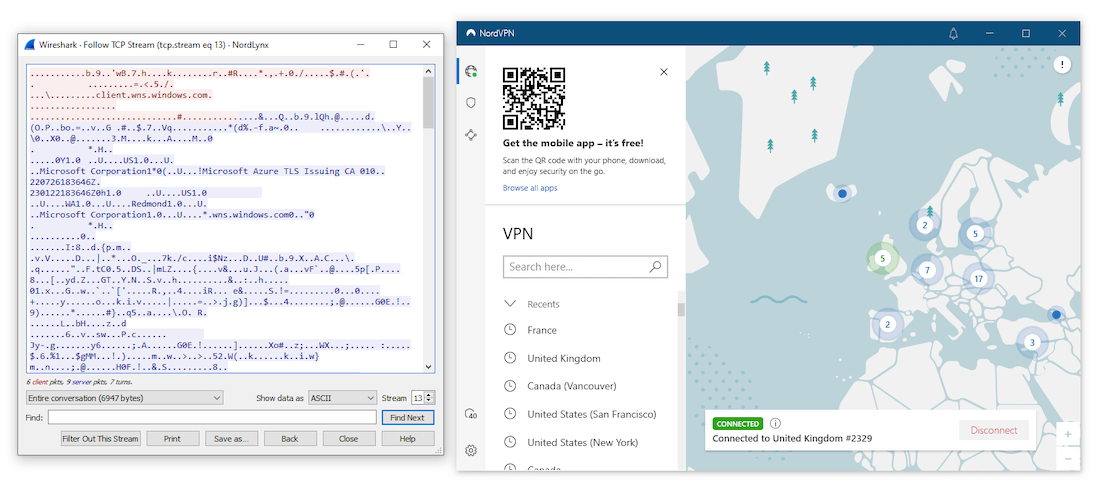The height and width of the screenshot is (491, 1100).
Task: Select United Kingdom in Recents
Action: coord(564,358)
